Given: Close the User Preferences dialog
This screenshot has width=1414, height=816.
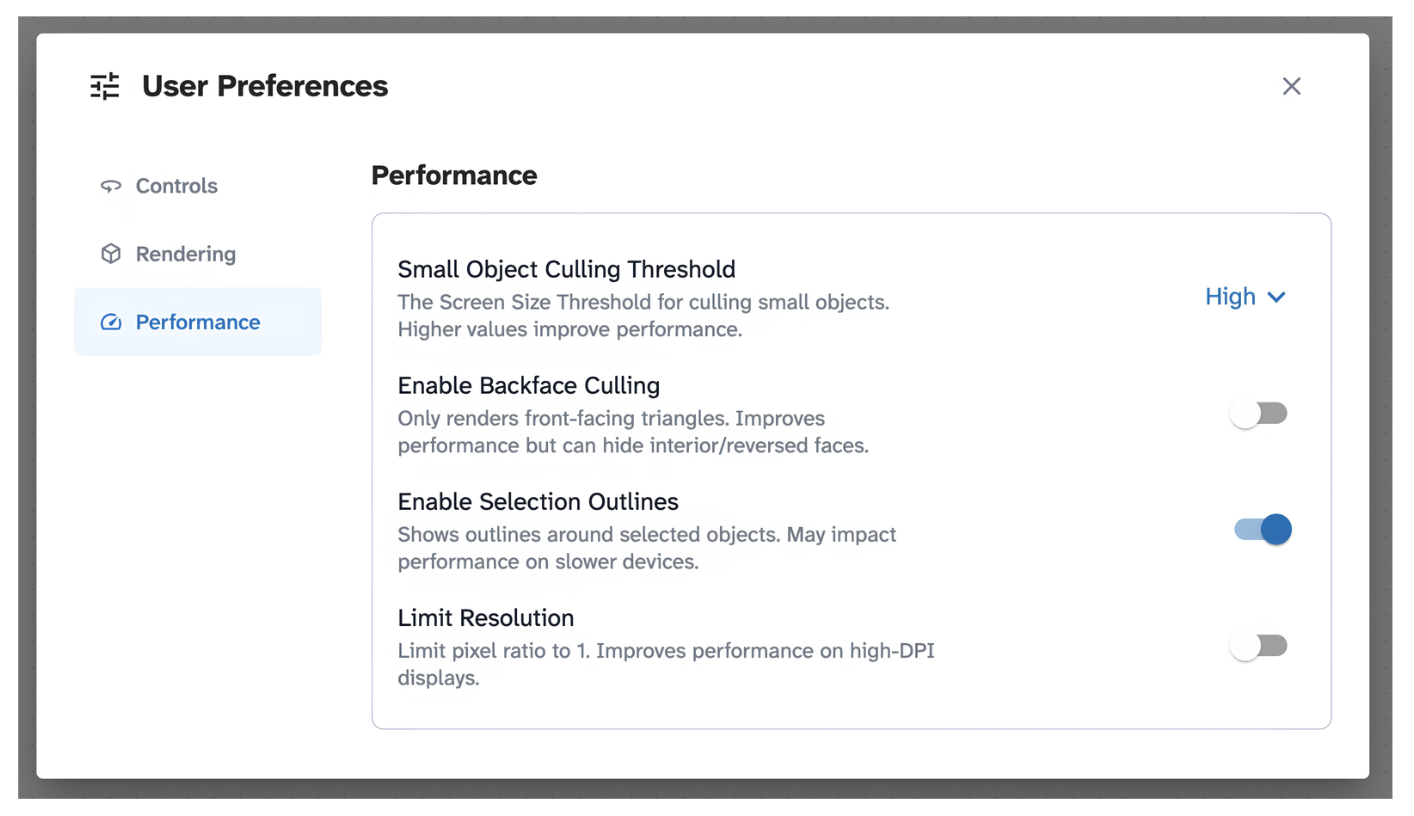Looking at the screenshot, I should click(1292, 86).
